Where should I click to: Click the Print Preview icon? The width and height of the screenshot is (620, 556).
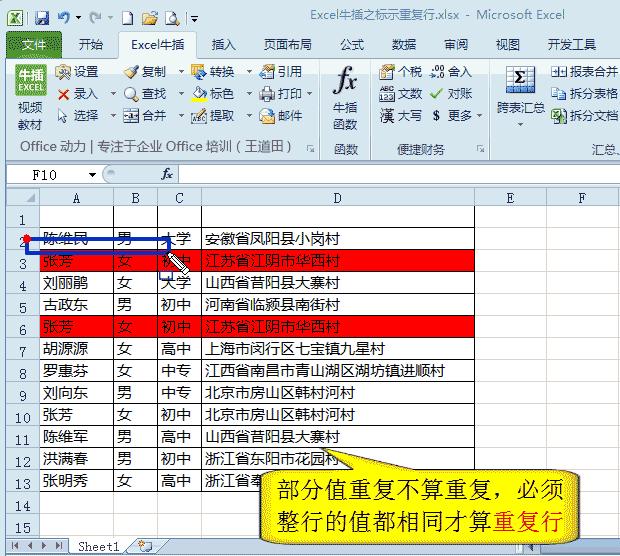(172, 18)
